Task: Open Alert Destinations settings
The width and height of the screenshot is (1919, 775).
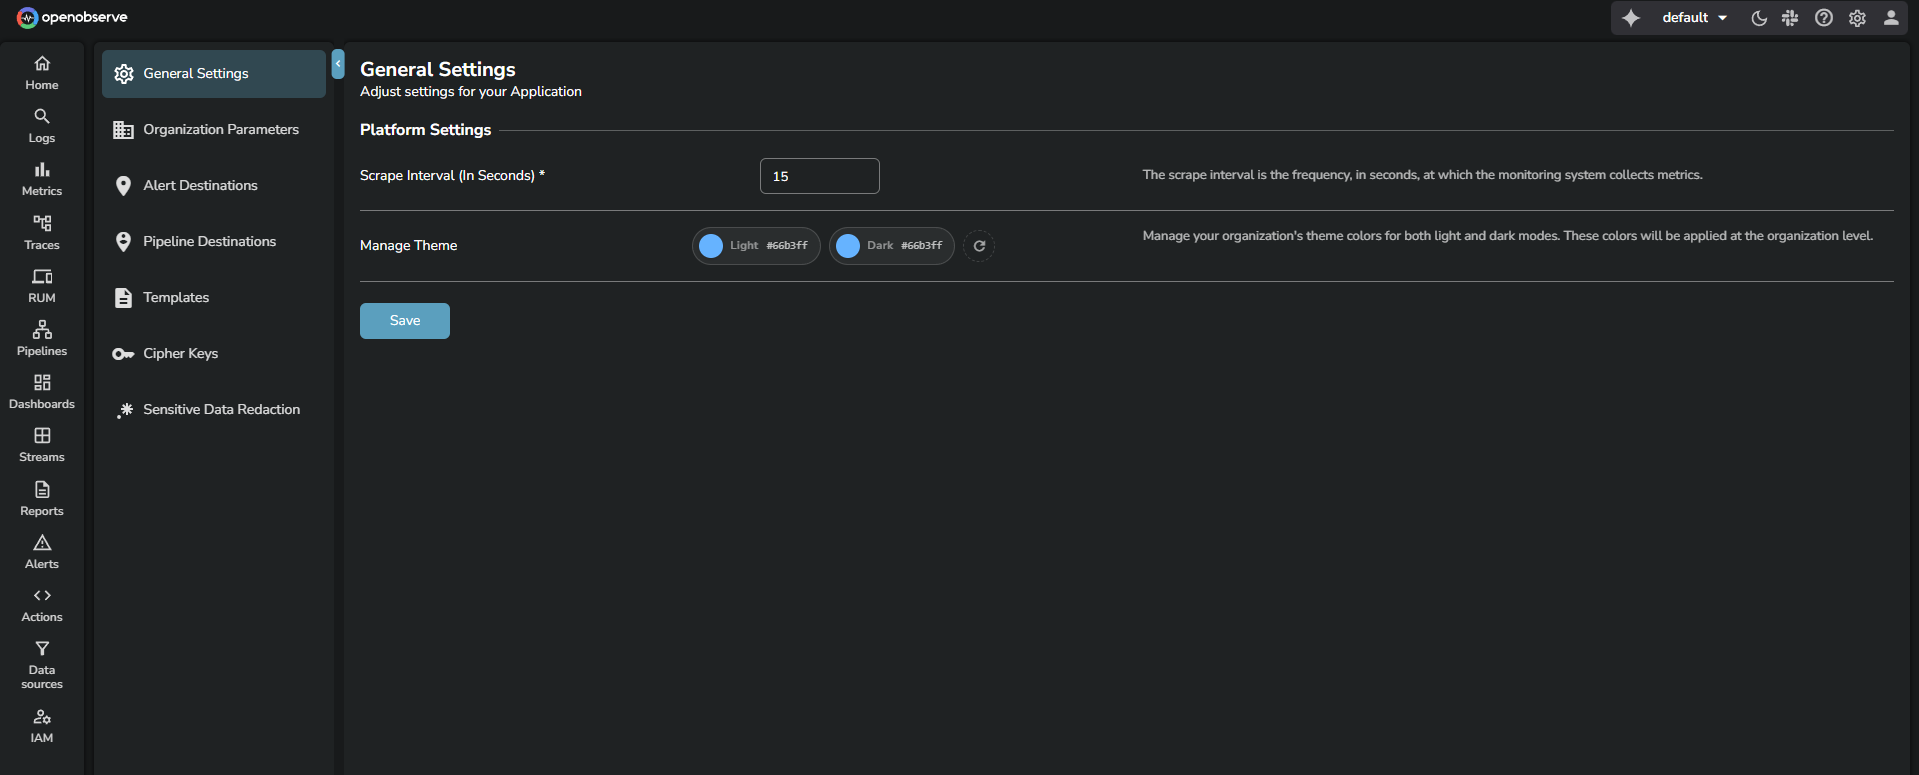Action: (x=214, y=186)
